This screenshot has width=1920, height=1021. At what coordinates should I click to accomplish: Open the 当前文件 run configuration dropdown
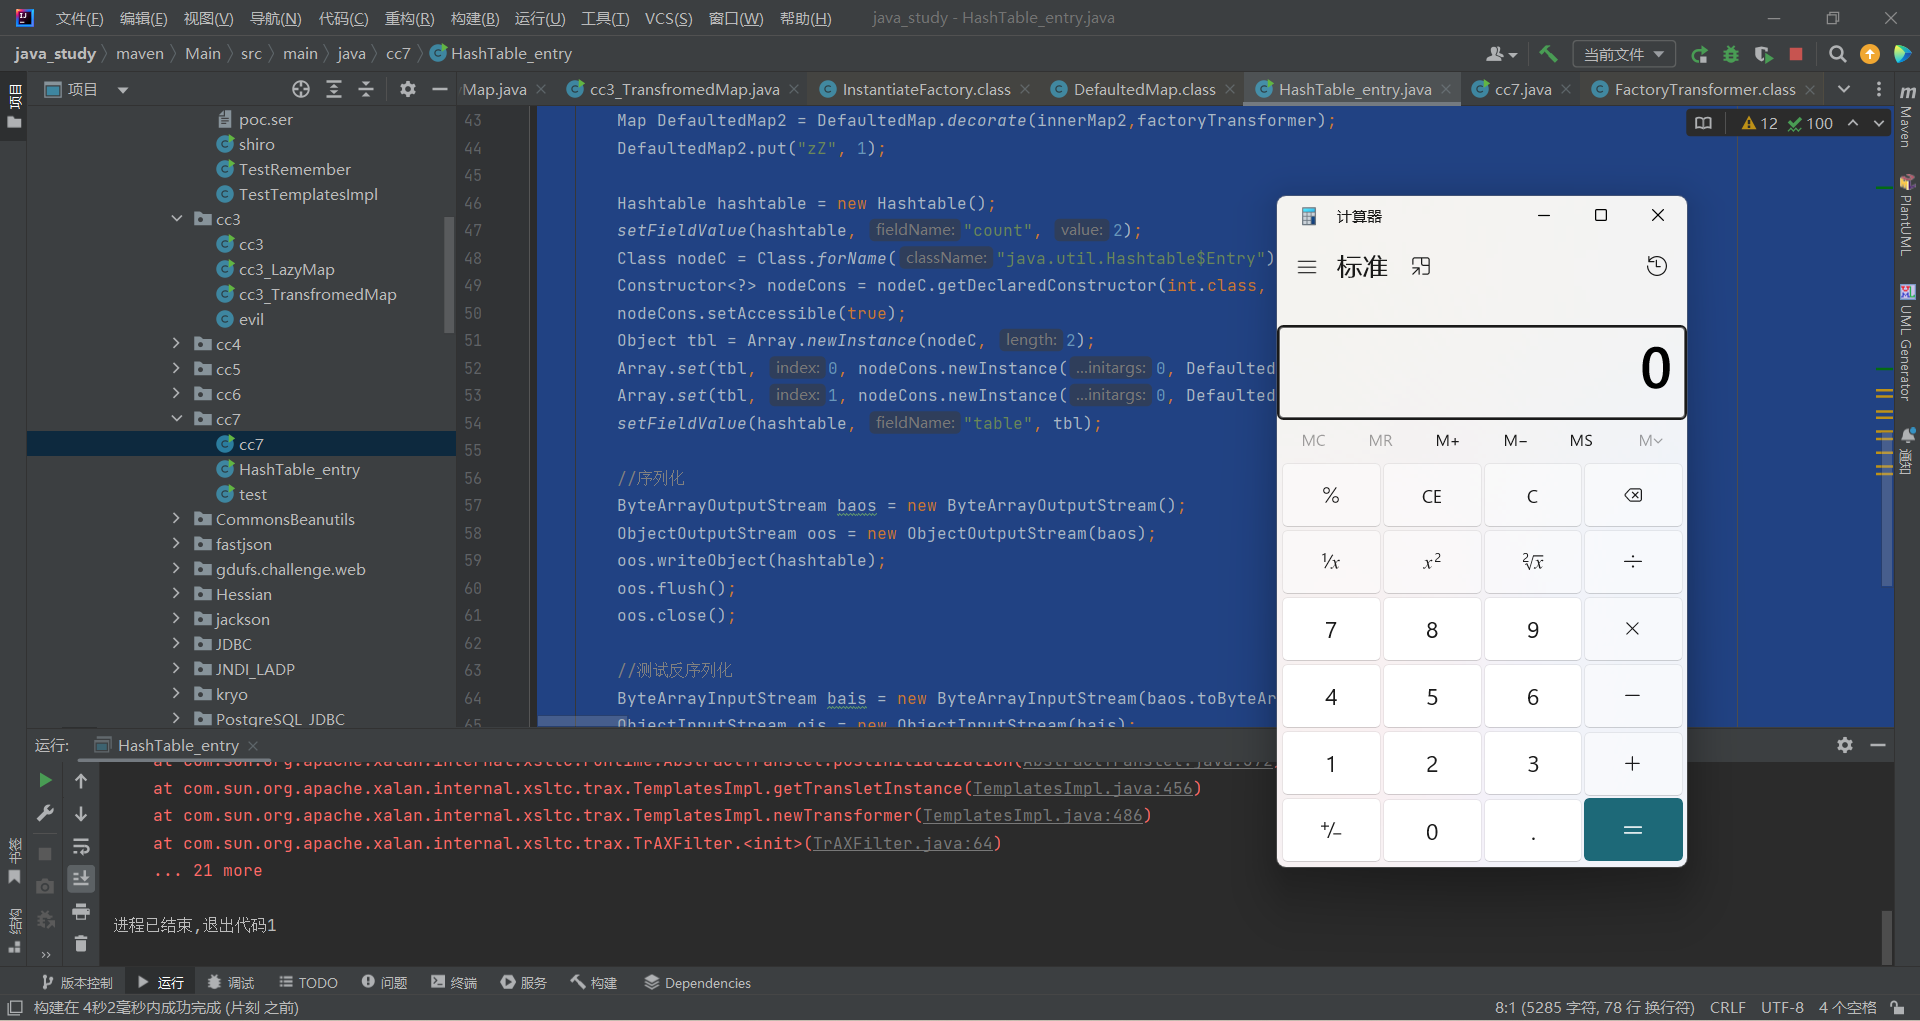1623,54
